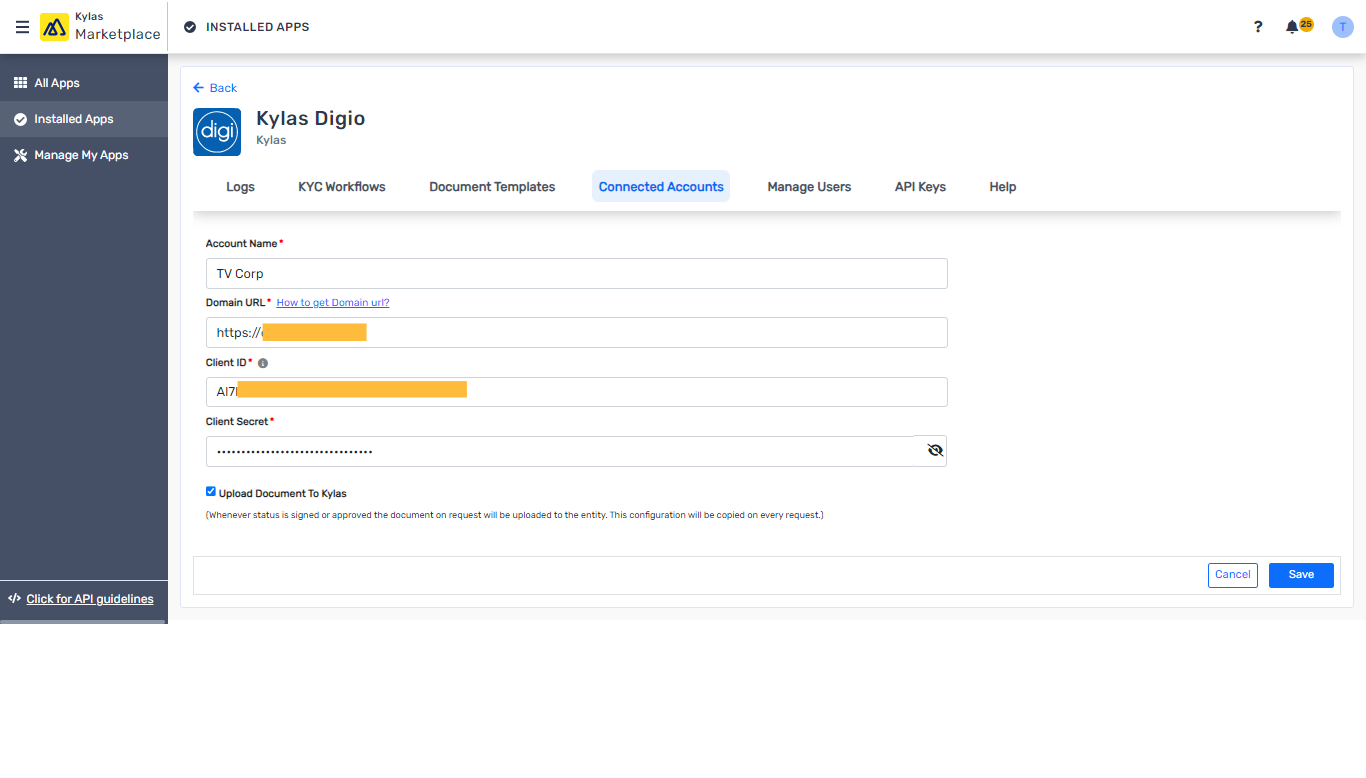1366x778 pixels.
Task: Click for API guidelines
Action: pos(90,598)
